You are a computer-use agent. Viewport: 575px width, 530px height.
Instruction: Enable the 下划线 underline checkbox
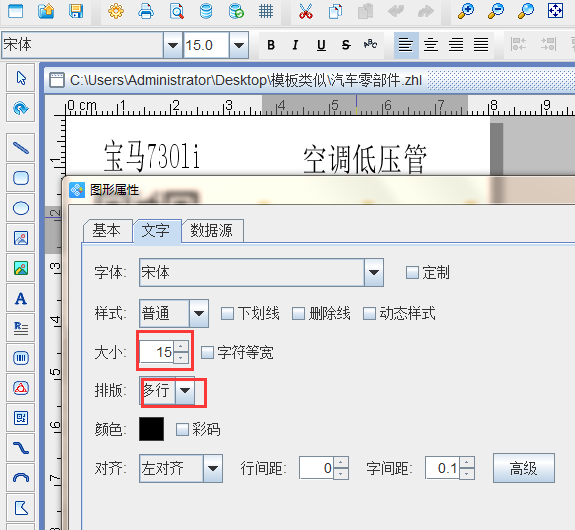click(228, 314)
